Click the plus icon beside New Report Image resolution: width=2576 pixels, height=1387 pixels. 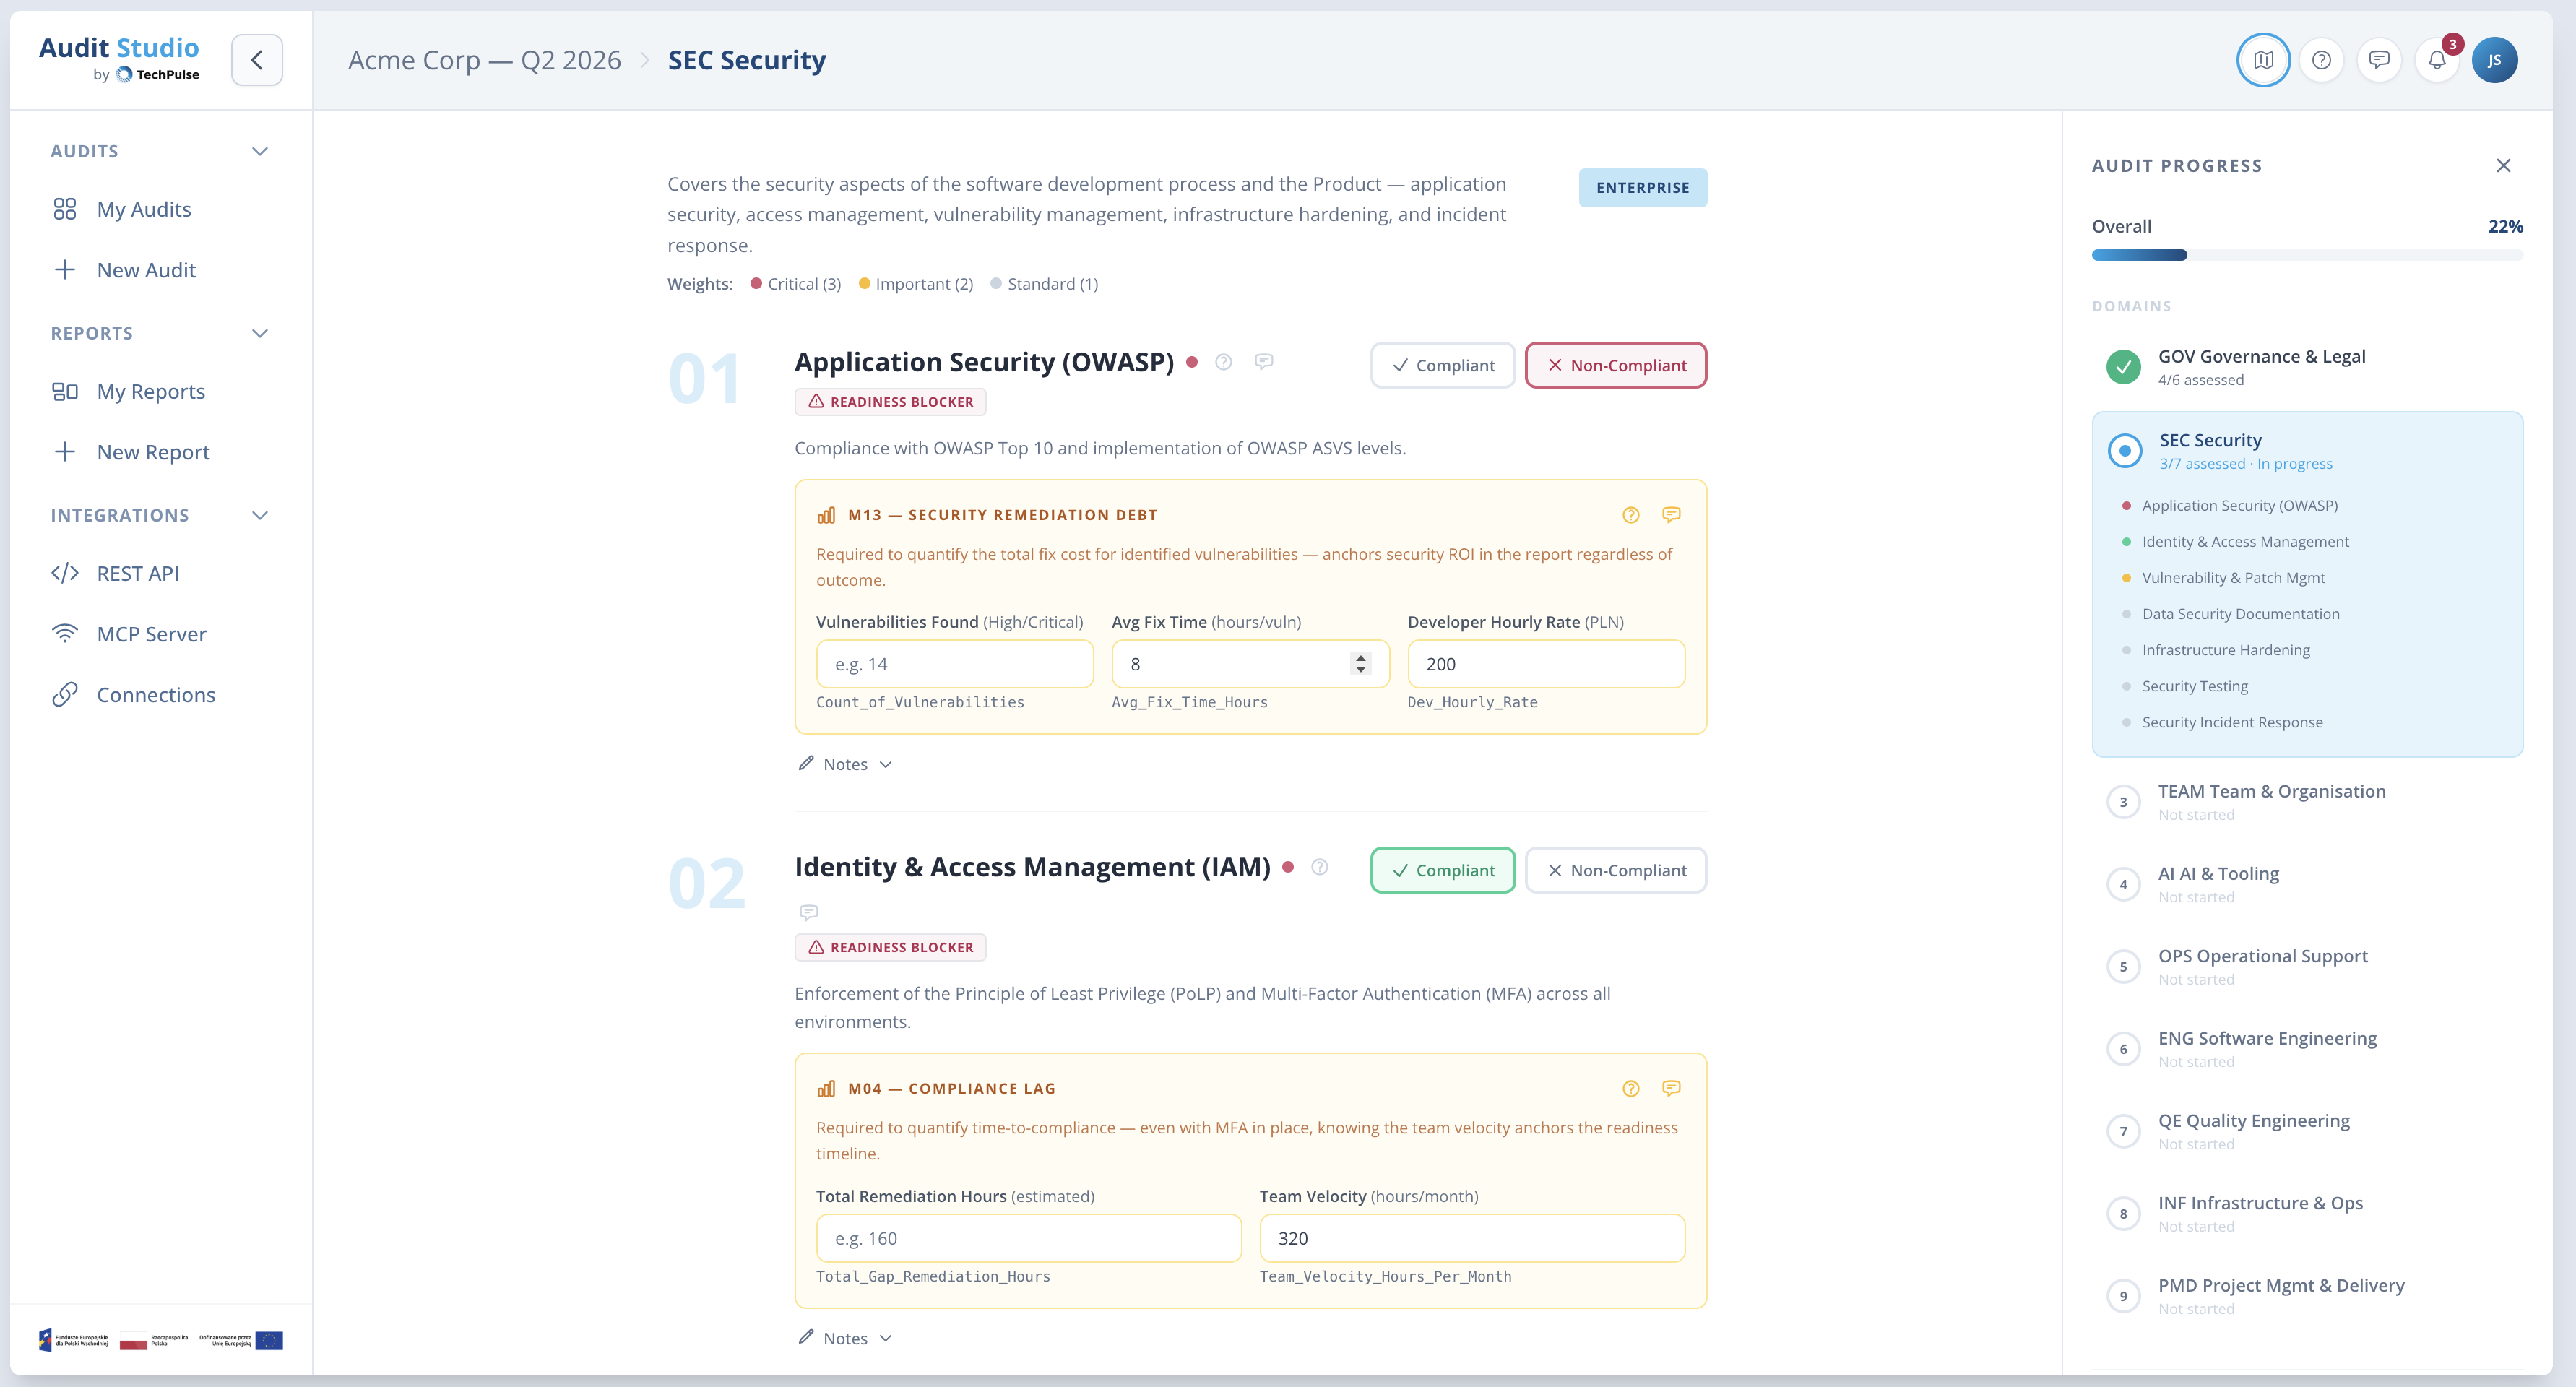(x=65, y=452)
